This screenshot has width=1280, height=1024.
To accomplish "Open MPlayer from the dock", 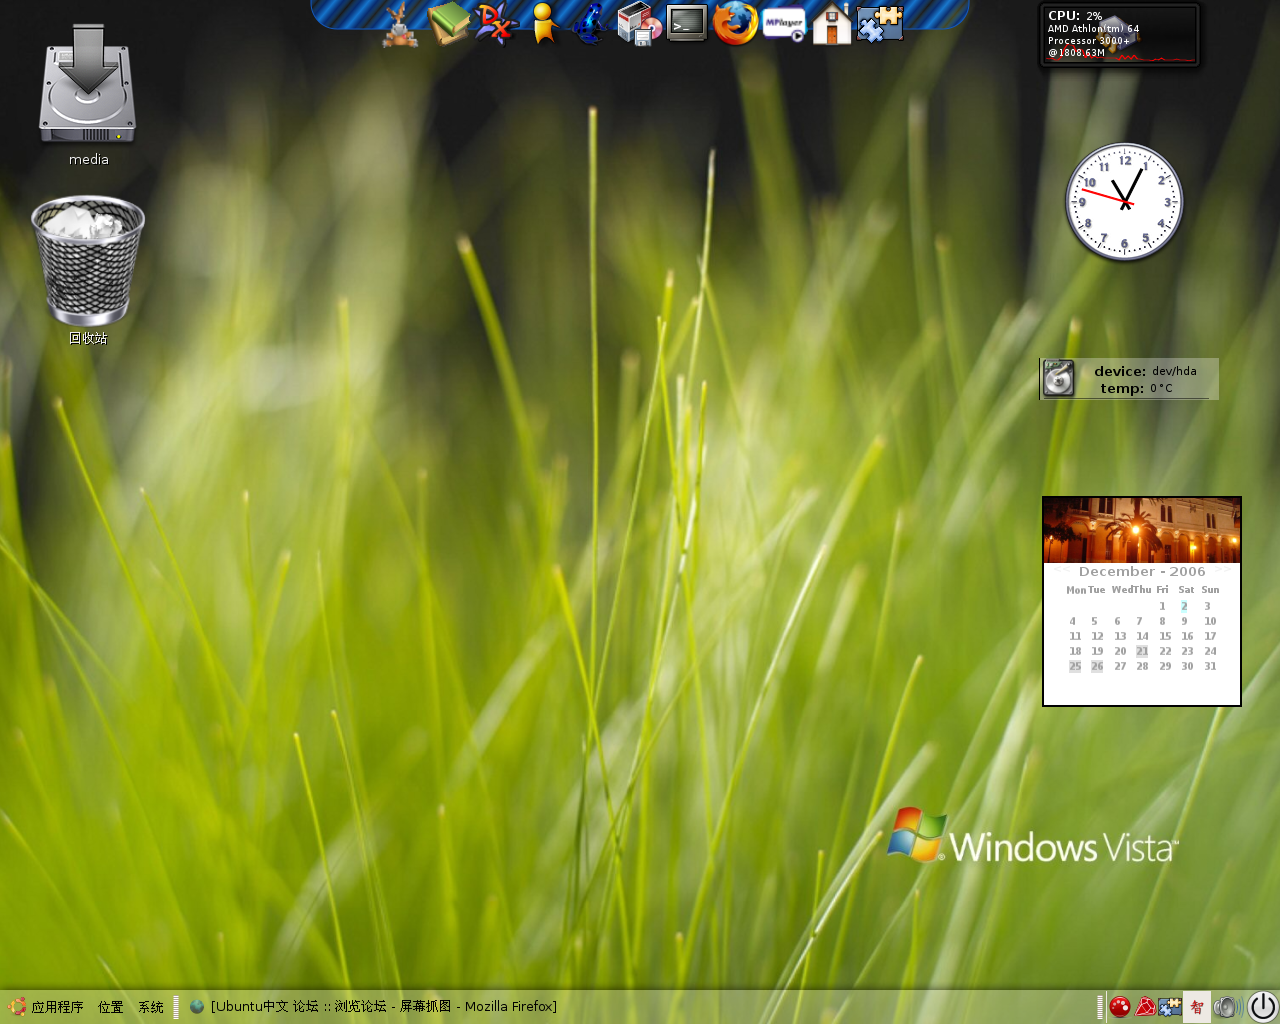I will (784, 24).
